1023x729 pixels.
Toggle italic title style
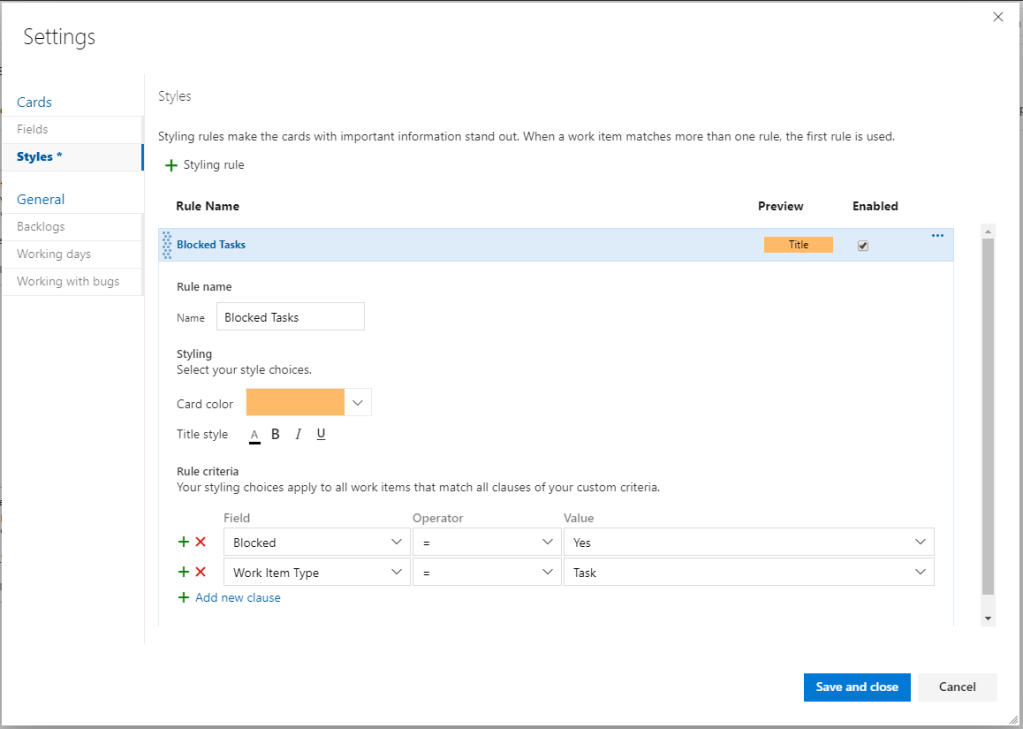[x=298, y=434]
